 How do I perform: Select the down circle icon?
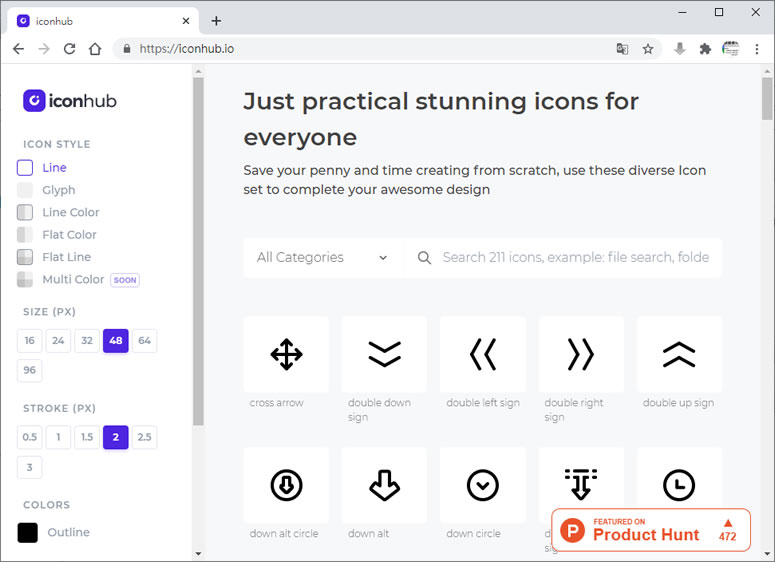coord(483,485)
